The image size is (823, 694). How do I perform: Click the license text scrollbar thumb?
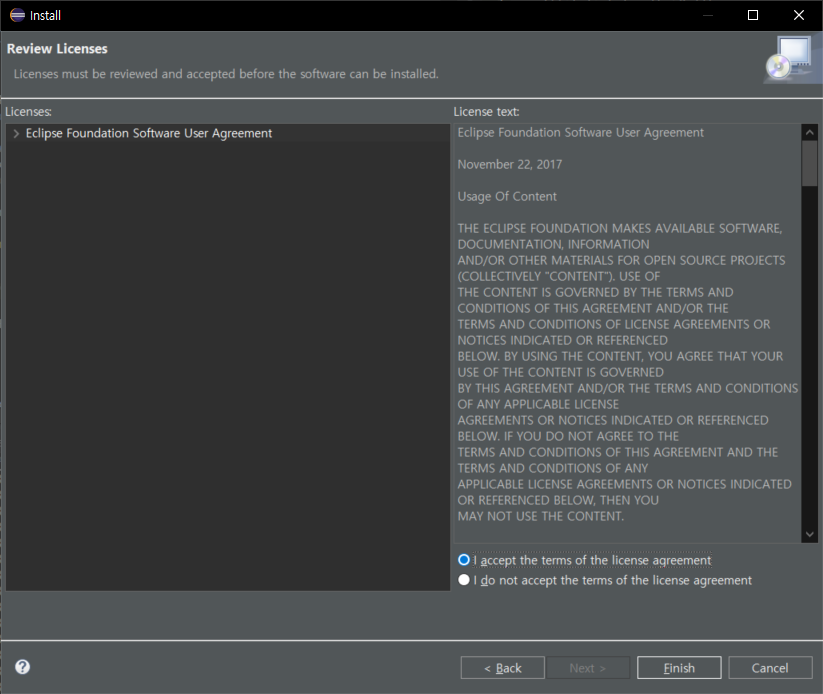(x=809, y=163)
